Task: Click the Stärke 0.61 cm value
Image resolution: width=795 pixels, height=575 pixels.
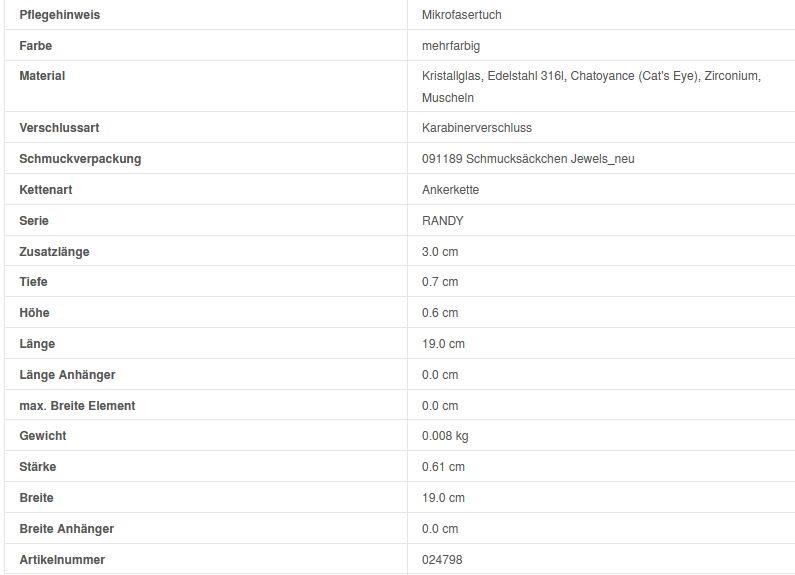Action: (x=443, y=467)
